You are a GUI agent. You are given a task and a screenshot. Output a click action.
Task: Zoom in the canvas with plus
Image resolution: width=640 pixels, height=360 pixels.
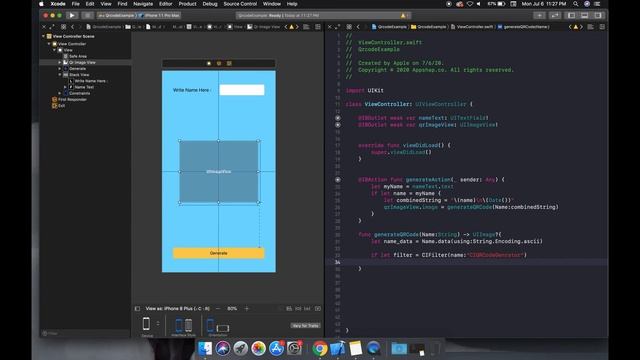(247, 309)
